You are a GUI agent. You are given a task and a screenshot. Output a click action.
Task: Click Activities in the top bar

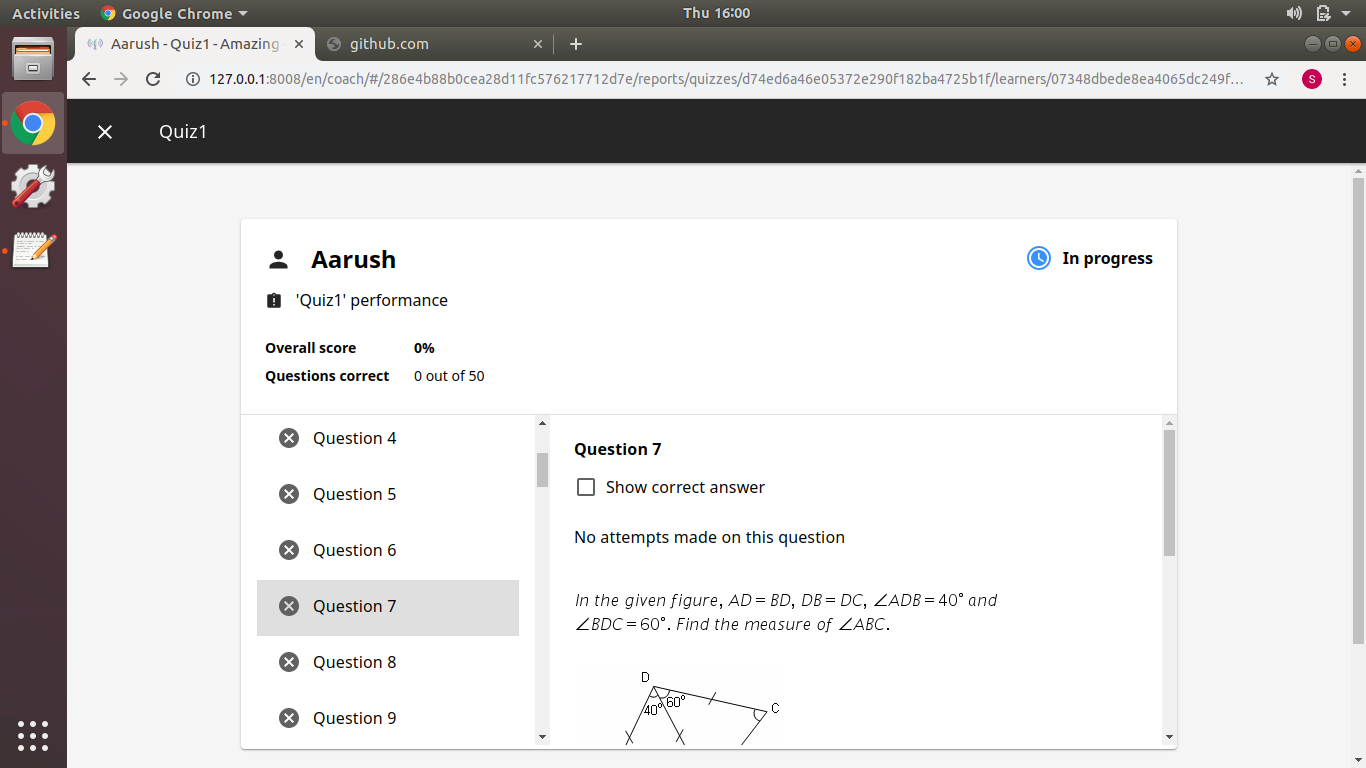click(x=46, y=13)
